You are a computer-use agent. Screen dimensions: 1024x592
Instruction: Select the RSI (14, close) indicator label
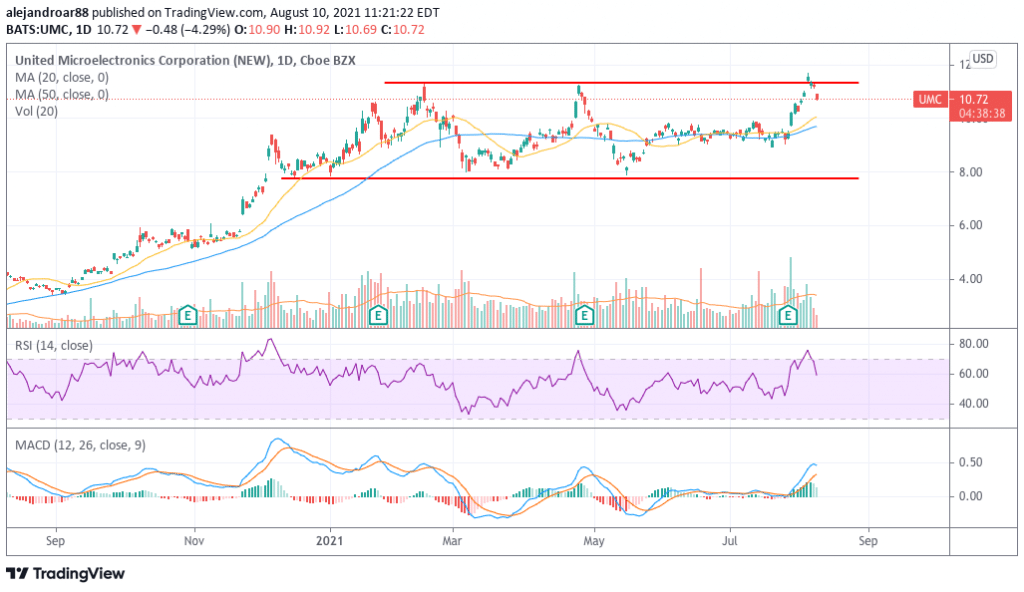[x=54, y=346]
